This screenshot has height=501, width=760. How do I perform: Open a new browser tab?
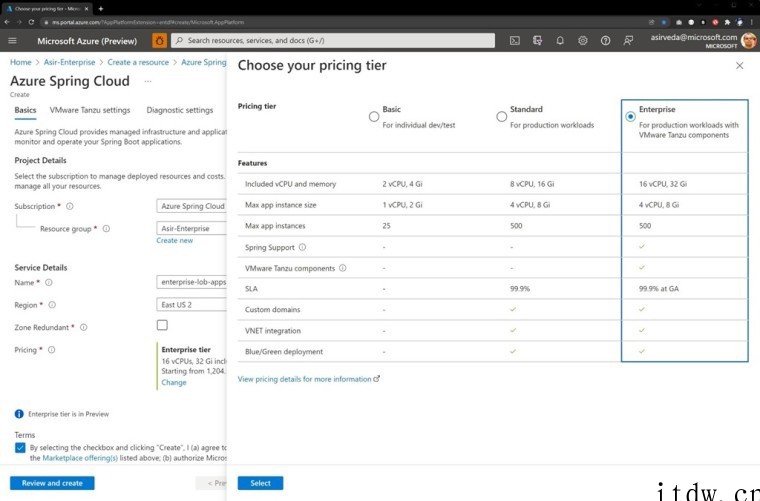point(101,8)
